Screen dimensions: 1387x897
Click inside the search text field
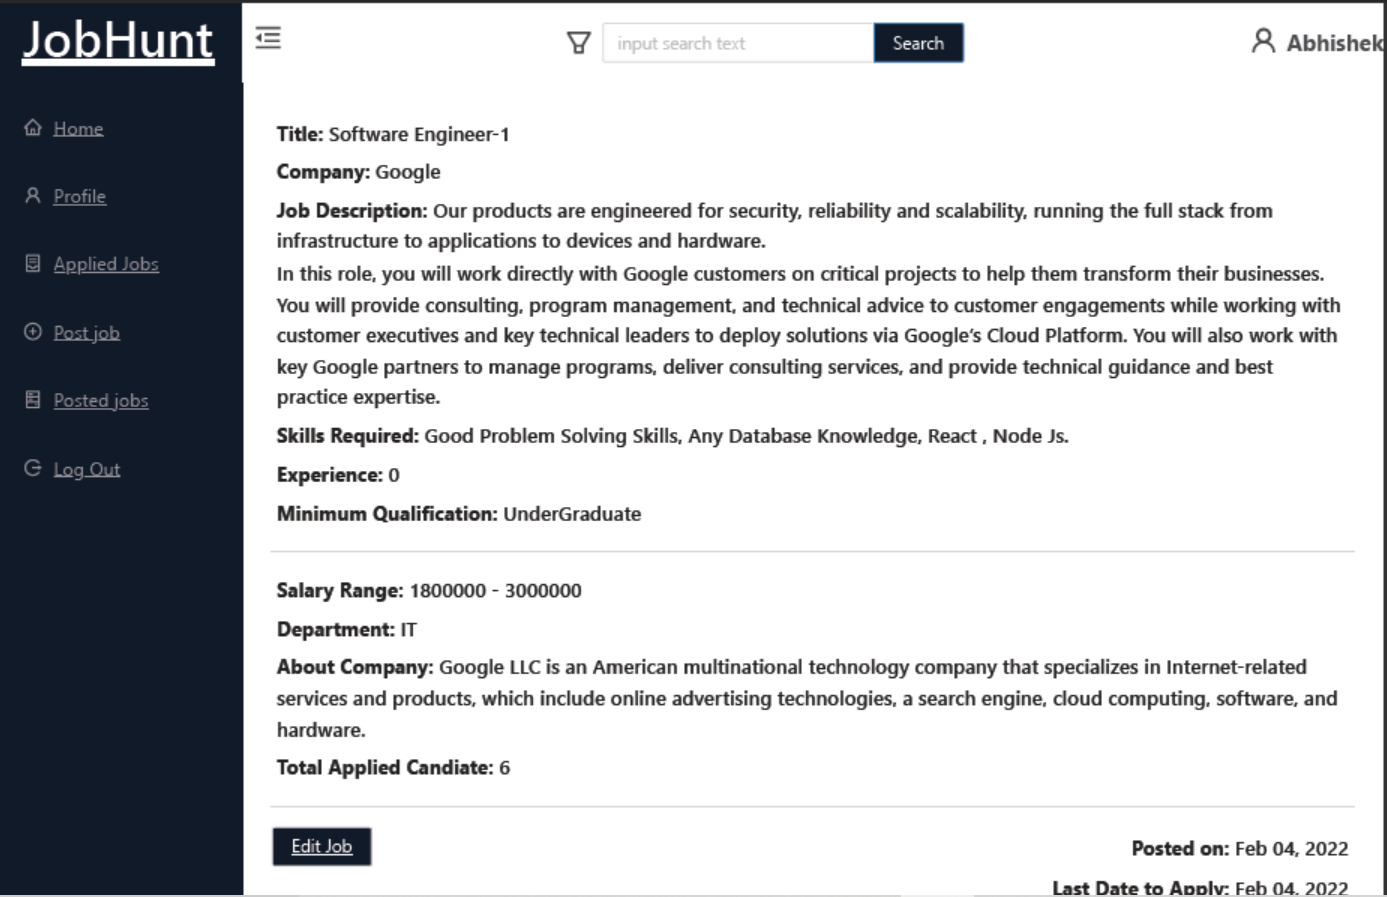[x=737, y=43]
